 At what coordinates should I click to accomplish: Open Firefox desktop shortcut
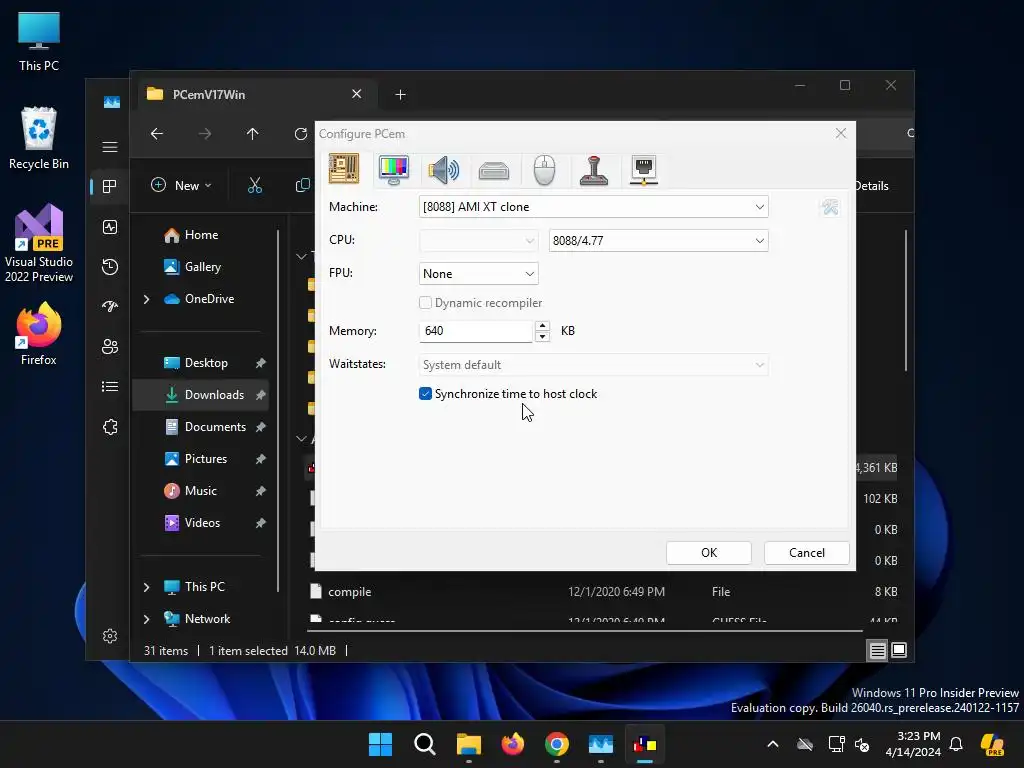point(39,334)
